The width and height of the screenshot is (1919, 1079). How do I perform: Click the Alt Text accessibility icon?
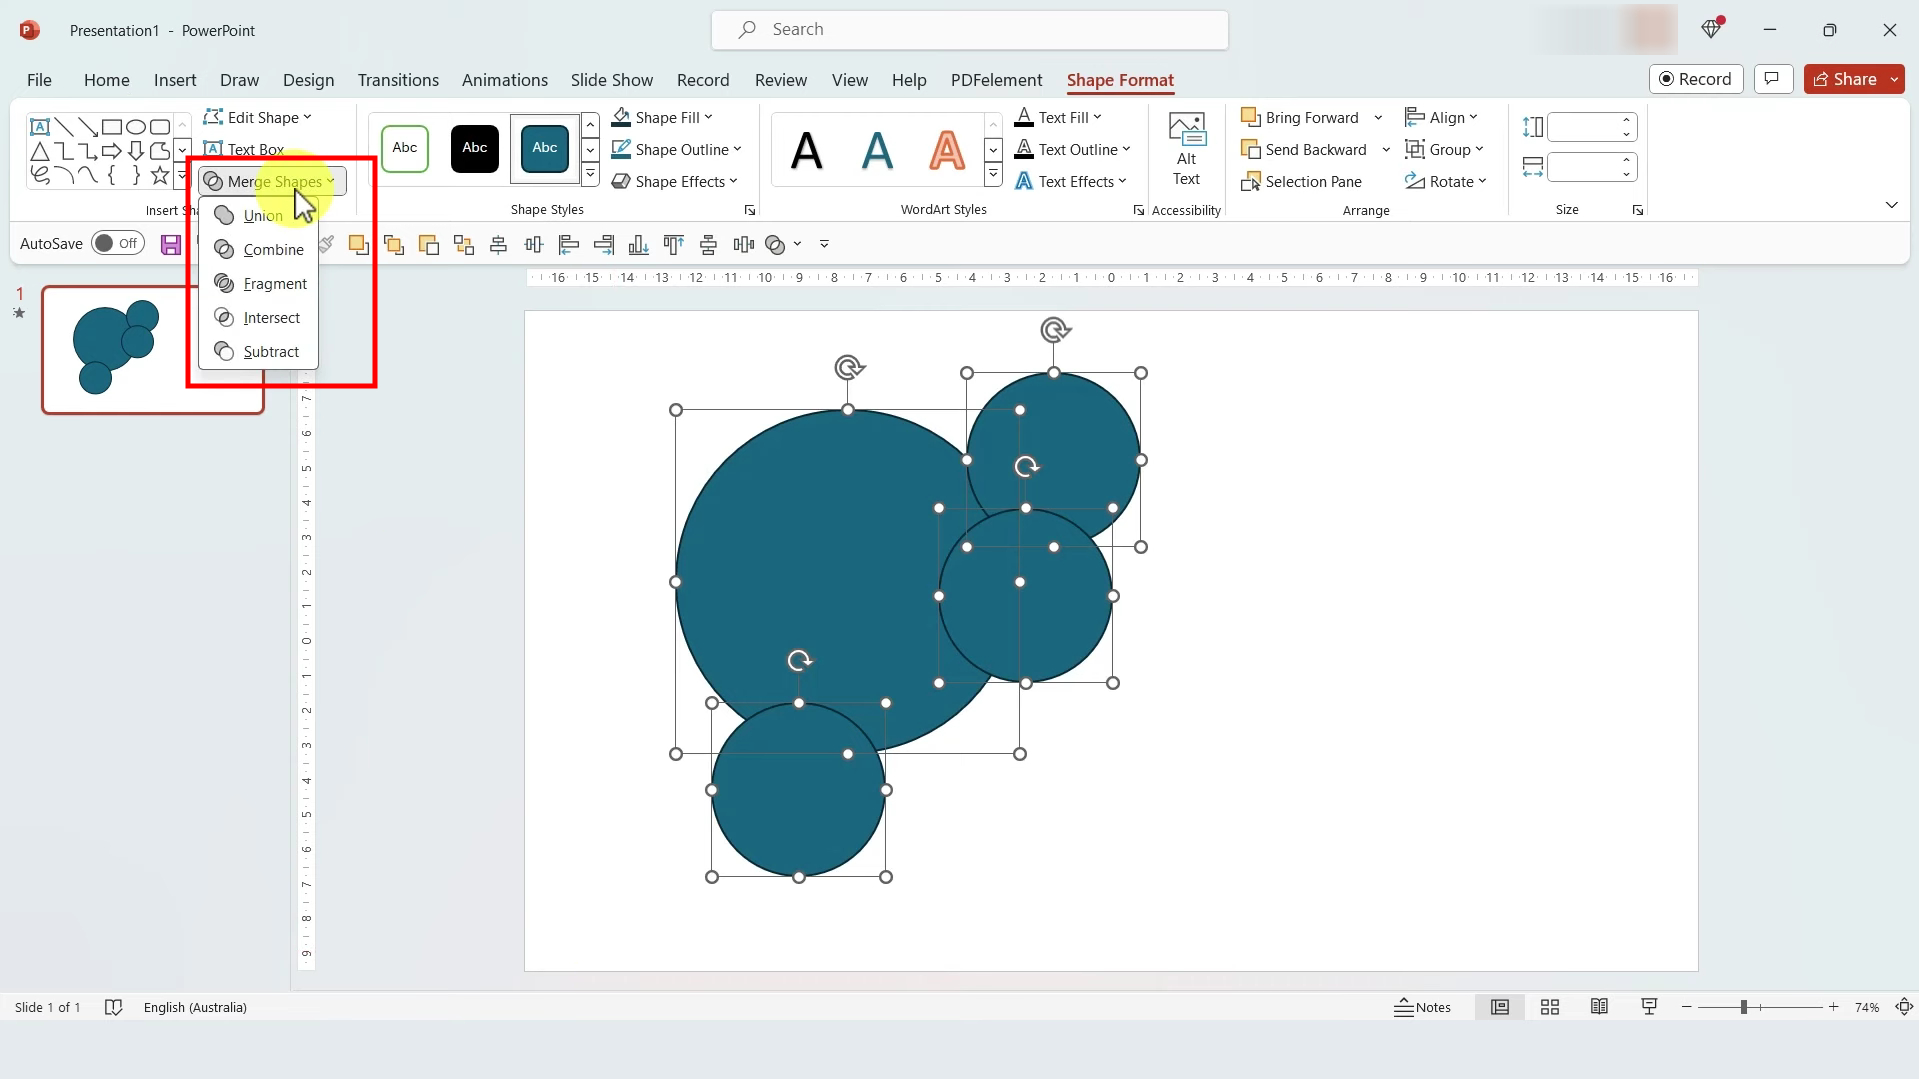(x=1186, y=150)
